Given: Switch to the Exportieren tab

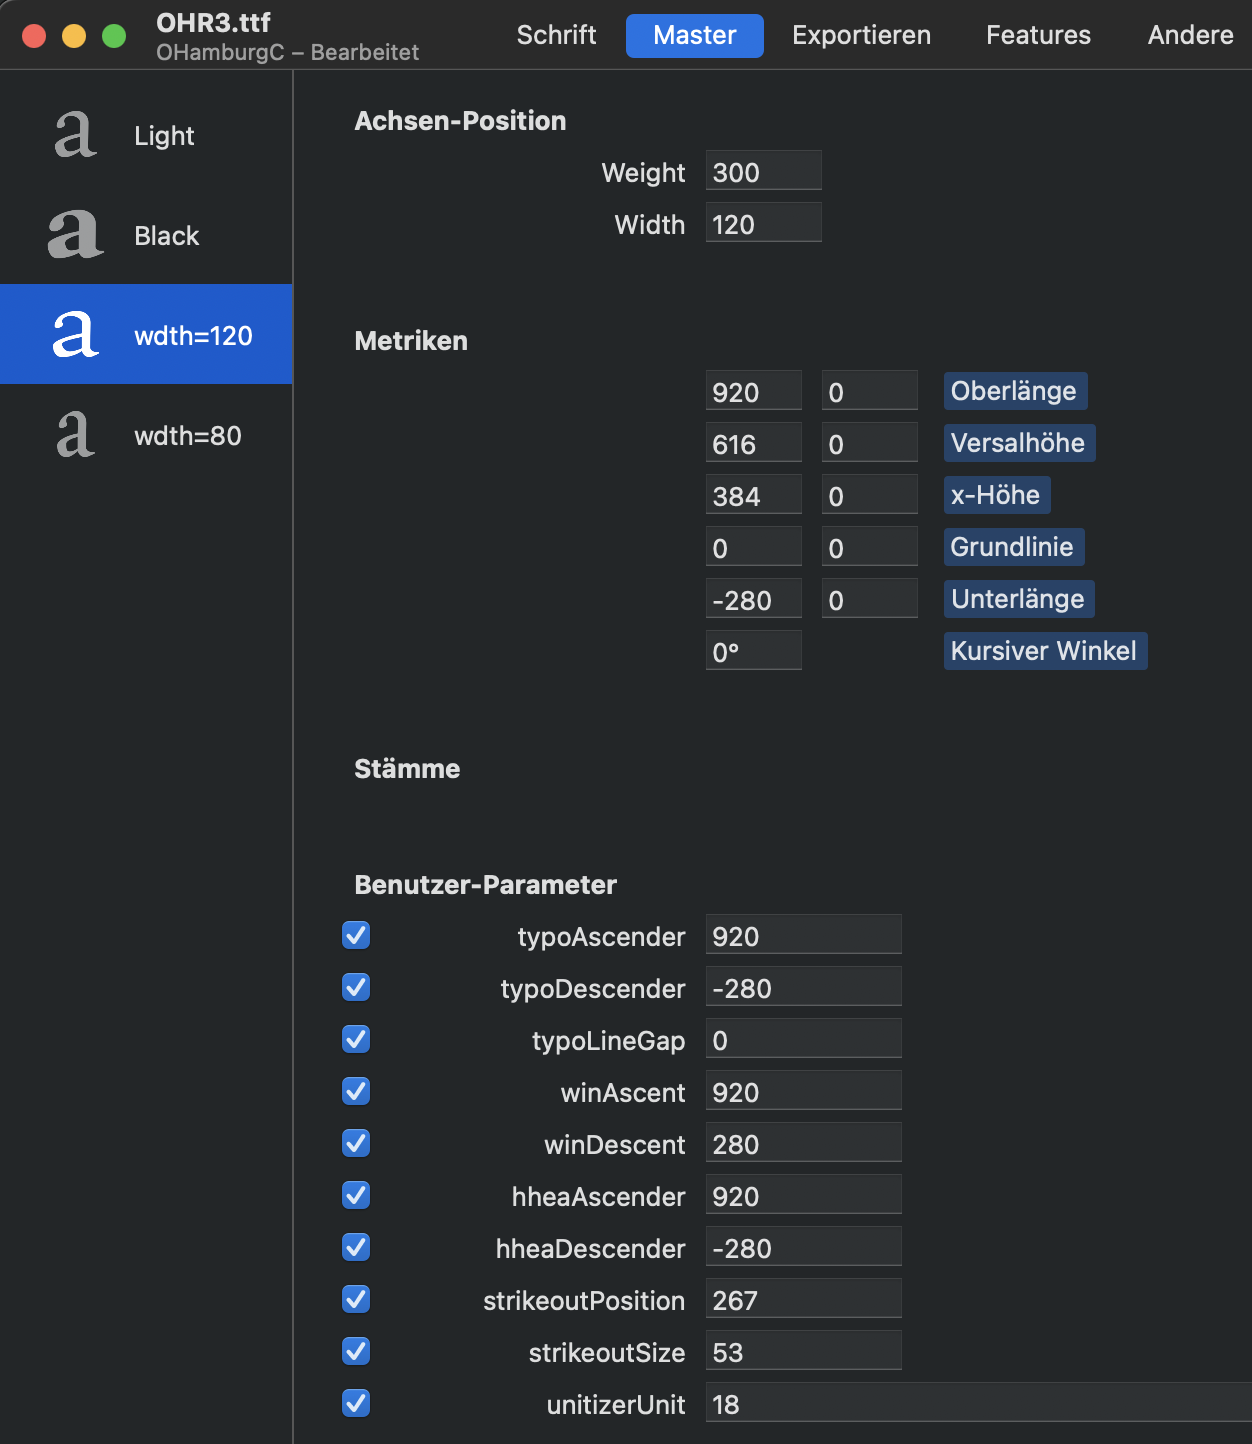Looking at the screenshot, I should pyautogui.click(x=861, y=35).
